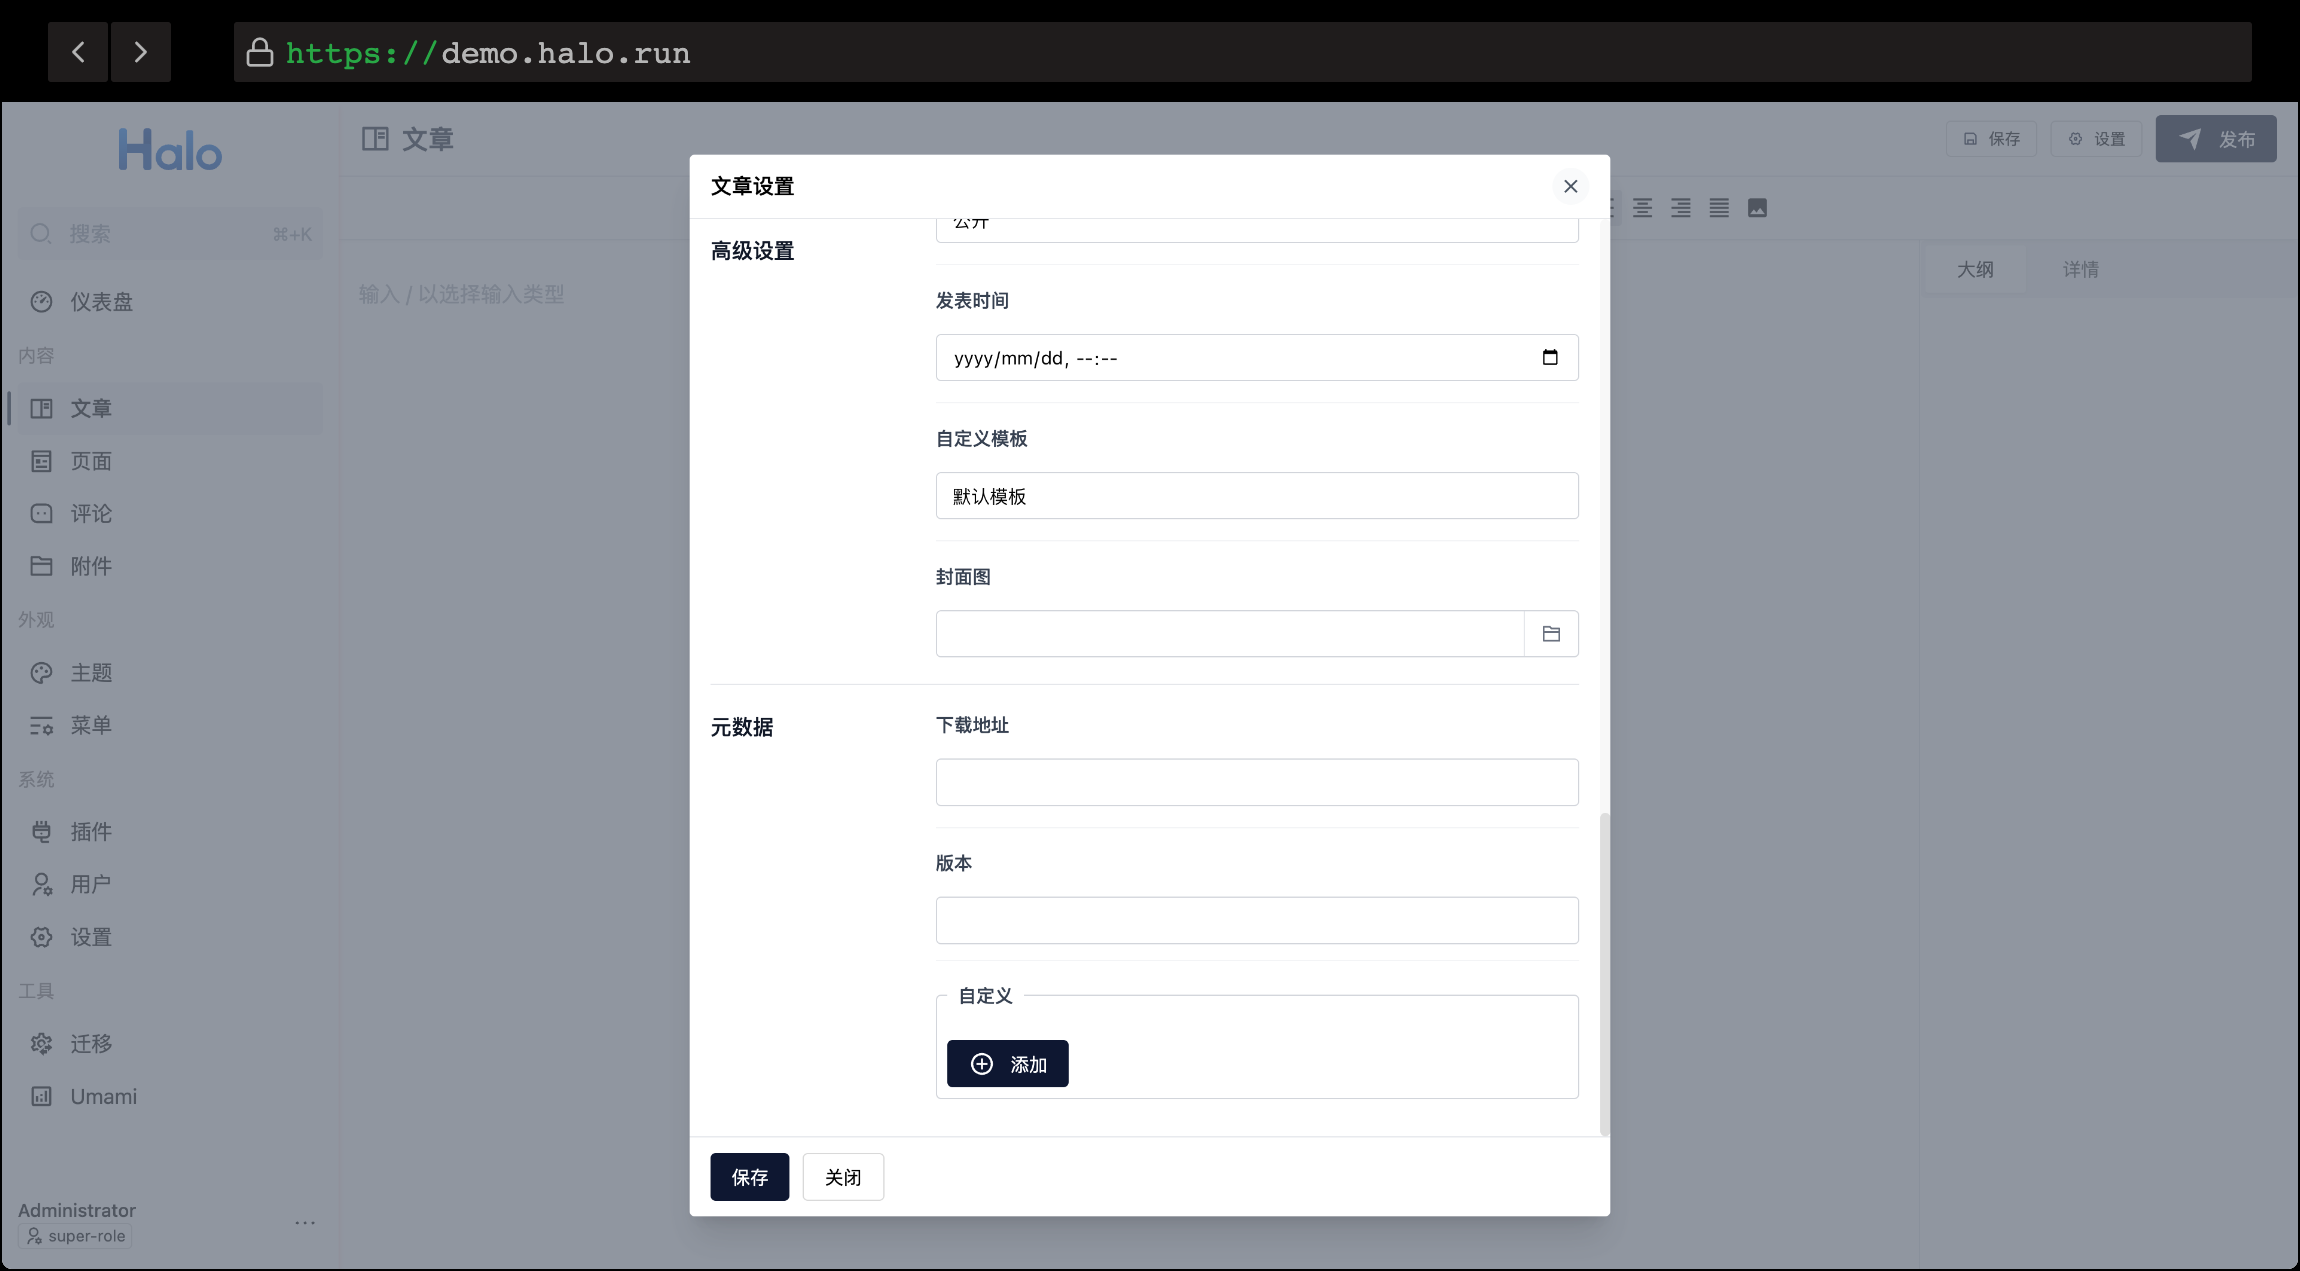Insert an image via the toolbar icon
The width and height of the screenshot is (2300, 1271).
(1757, 208)
